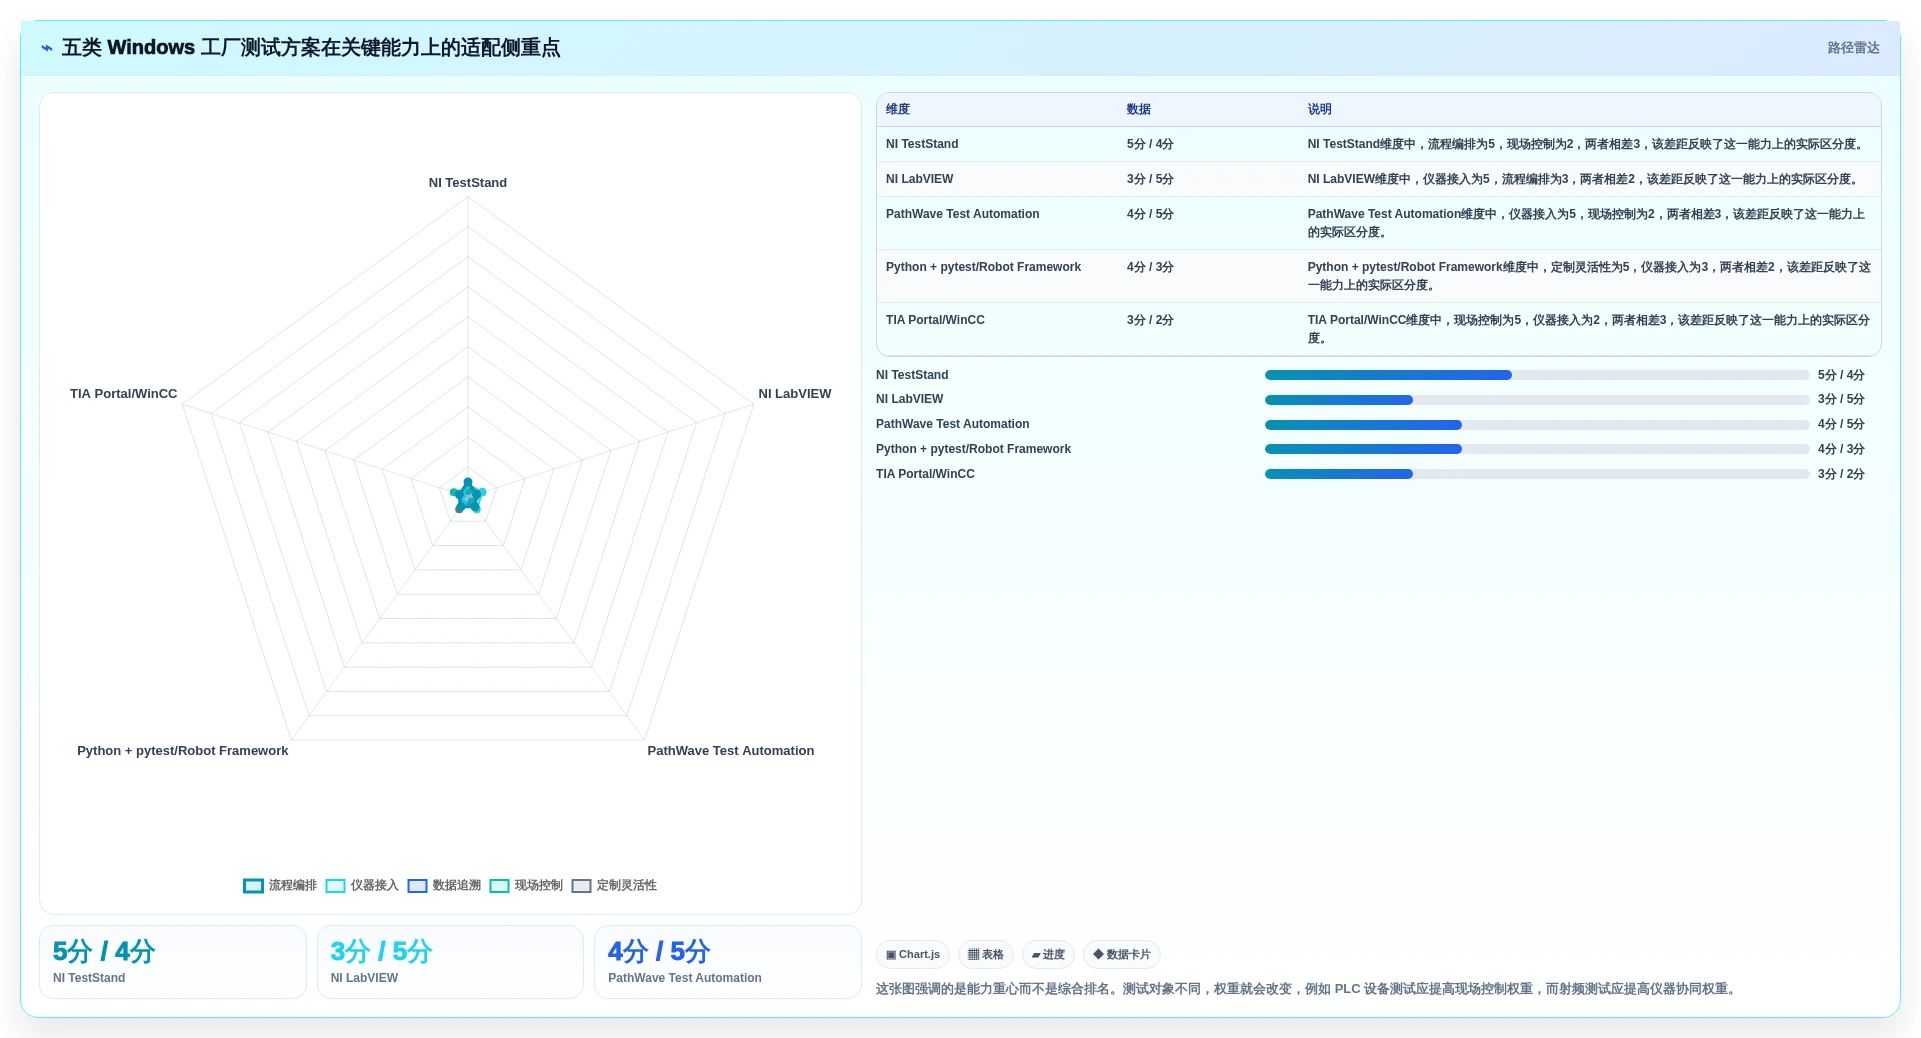Select TIA Portal/WinCC table row name
1921x1038 pixels.
point(935,320)
